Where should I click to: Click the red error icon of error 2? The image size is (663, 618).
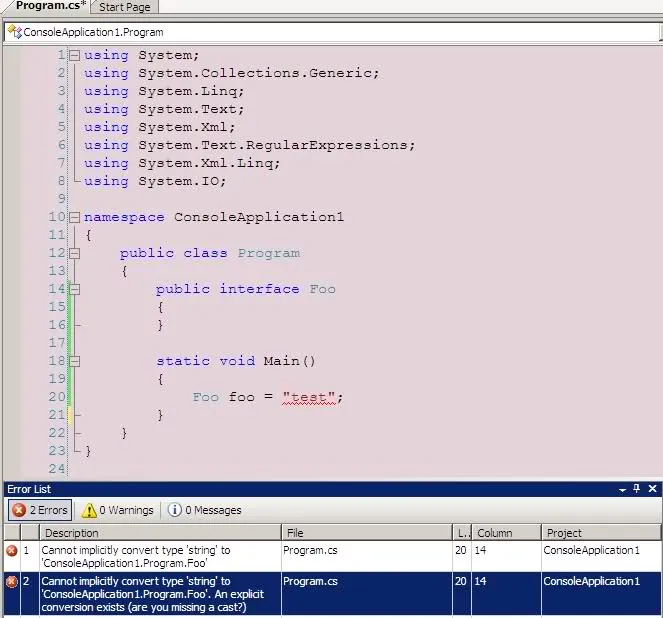point(12,582)
